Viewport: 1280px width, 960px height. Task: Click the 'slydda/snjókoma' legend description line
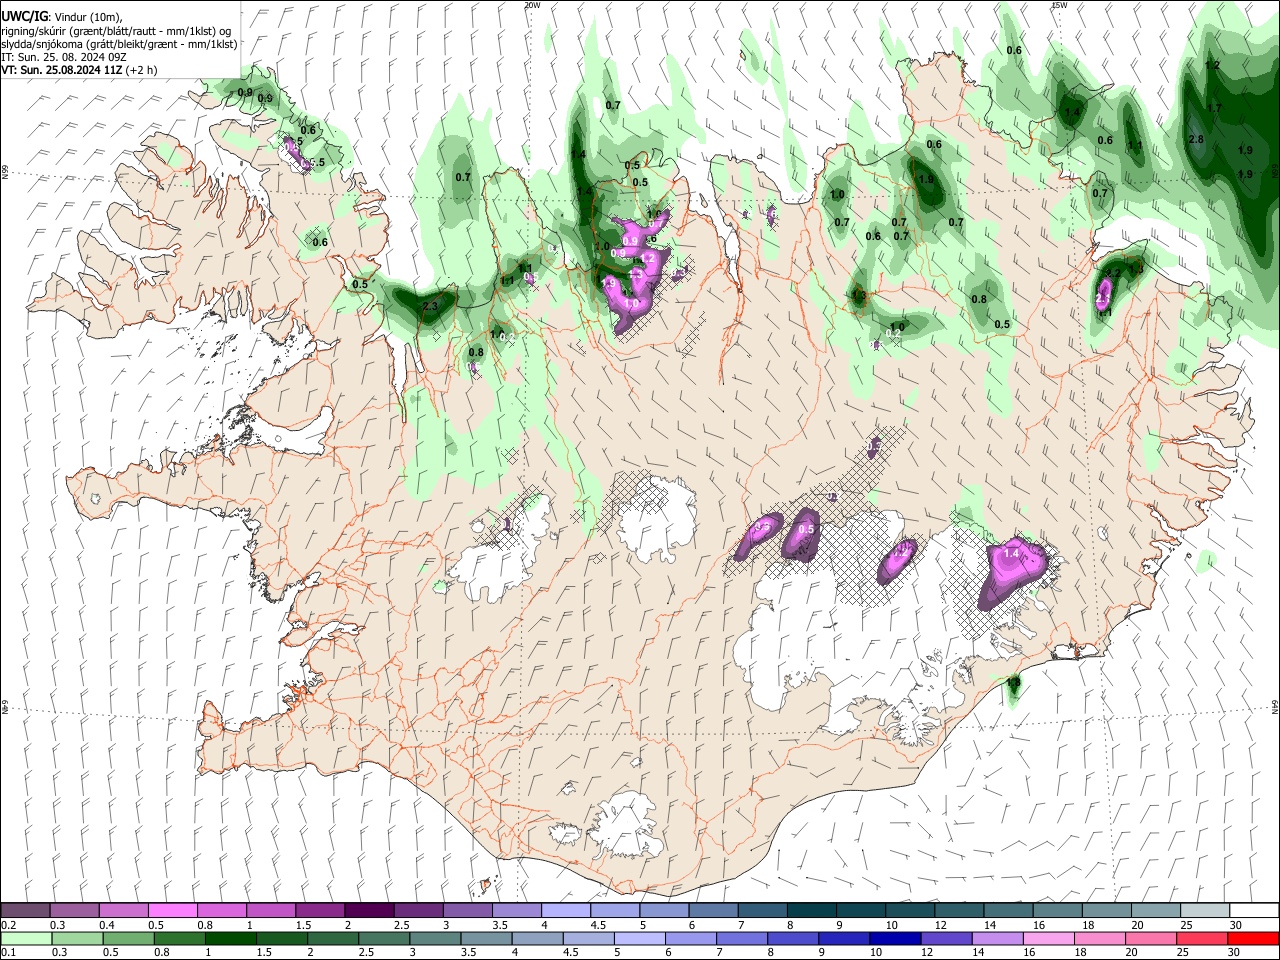pos(119,45)
